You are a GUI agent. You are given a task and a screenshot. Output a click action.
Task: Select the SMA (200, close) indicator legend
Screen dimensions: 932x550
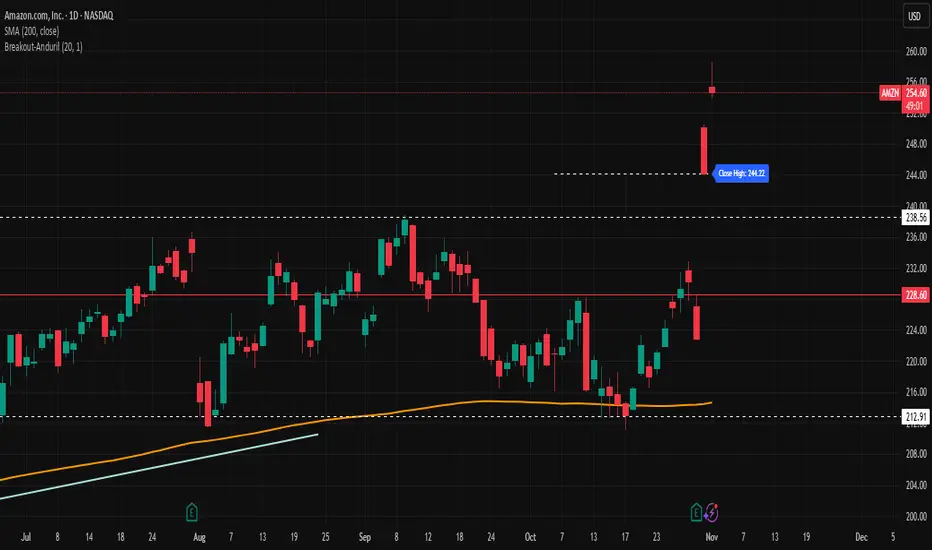tap(32, 31)
